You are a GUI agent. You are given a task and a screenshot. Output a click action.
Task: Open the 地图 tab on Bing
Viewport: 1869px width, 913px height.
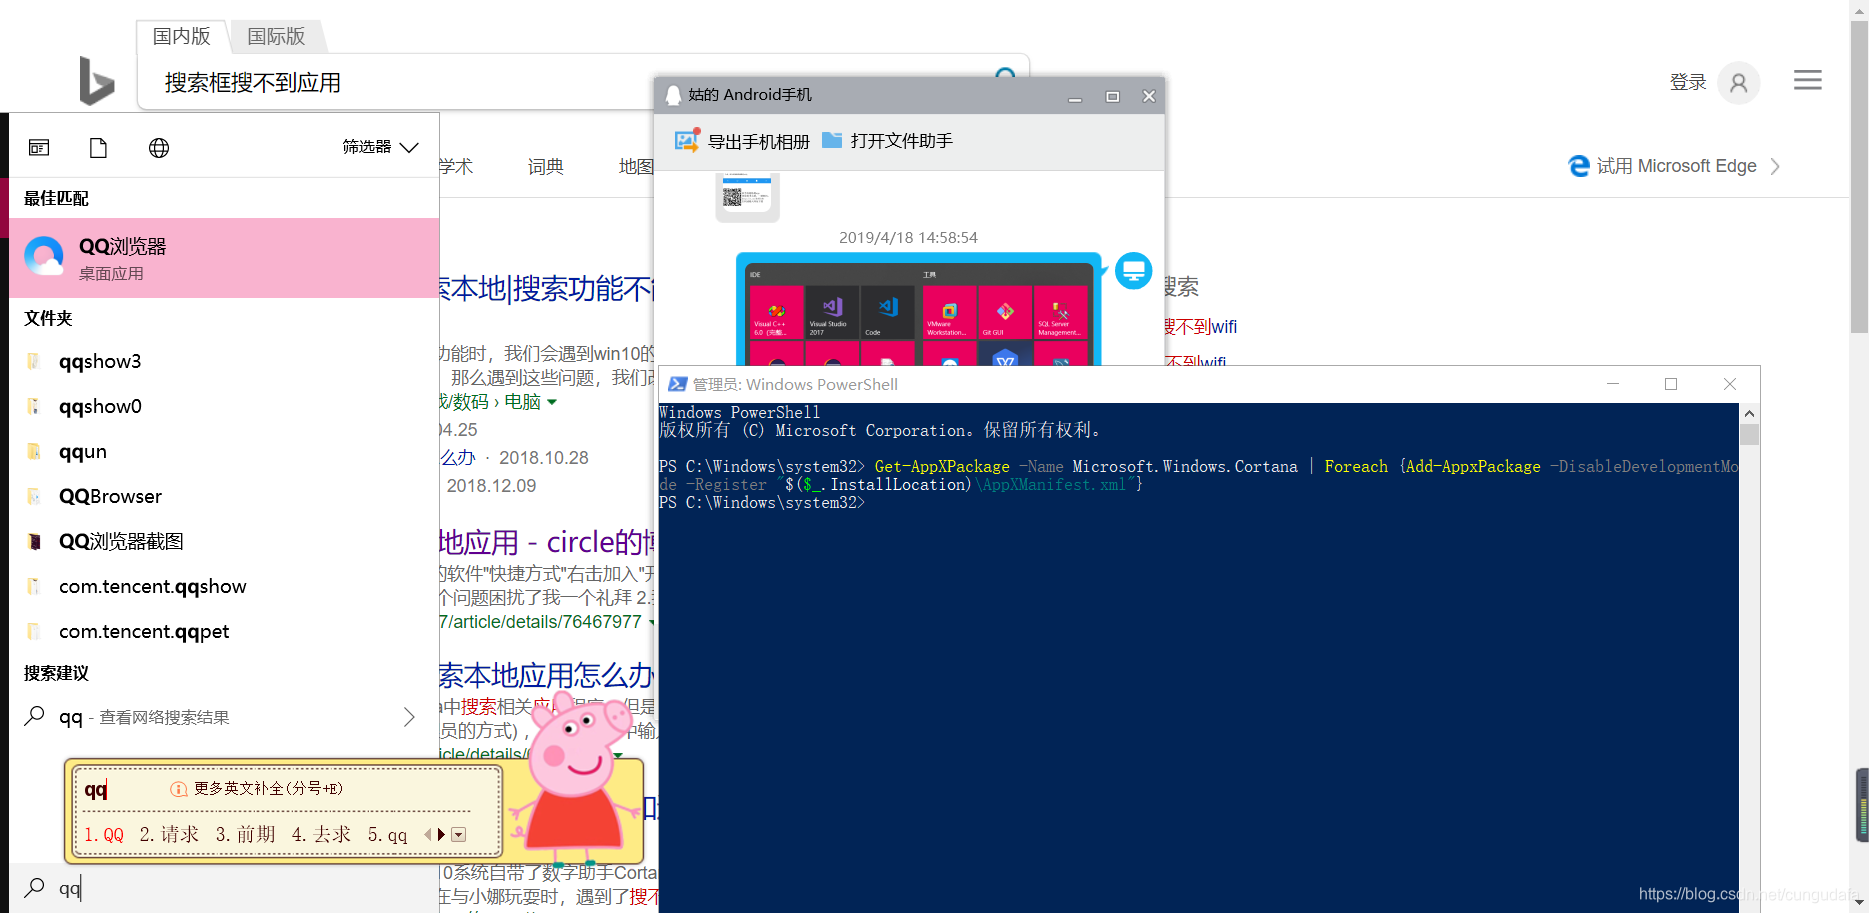point(636,166)
